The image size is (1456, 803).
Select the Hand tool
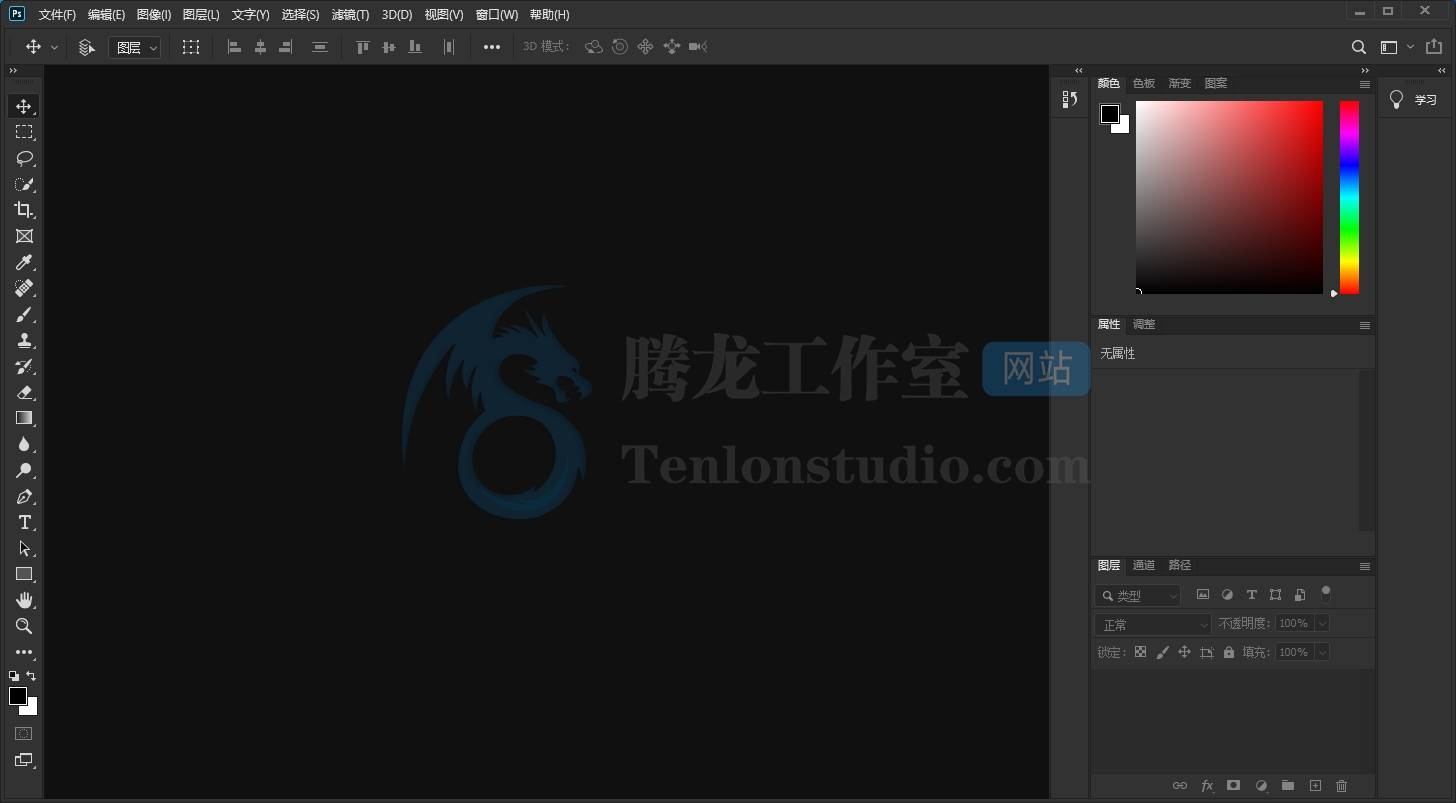click(x=24, y=600)
